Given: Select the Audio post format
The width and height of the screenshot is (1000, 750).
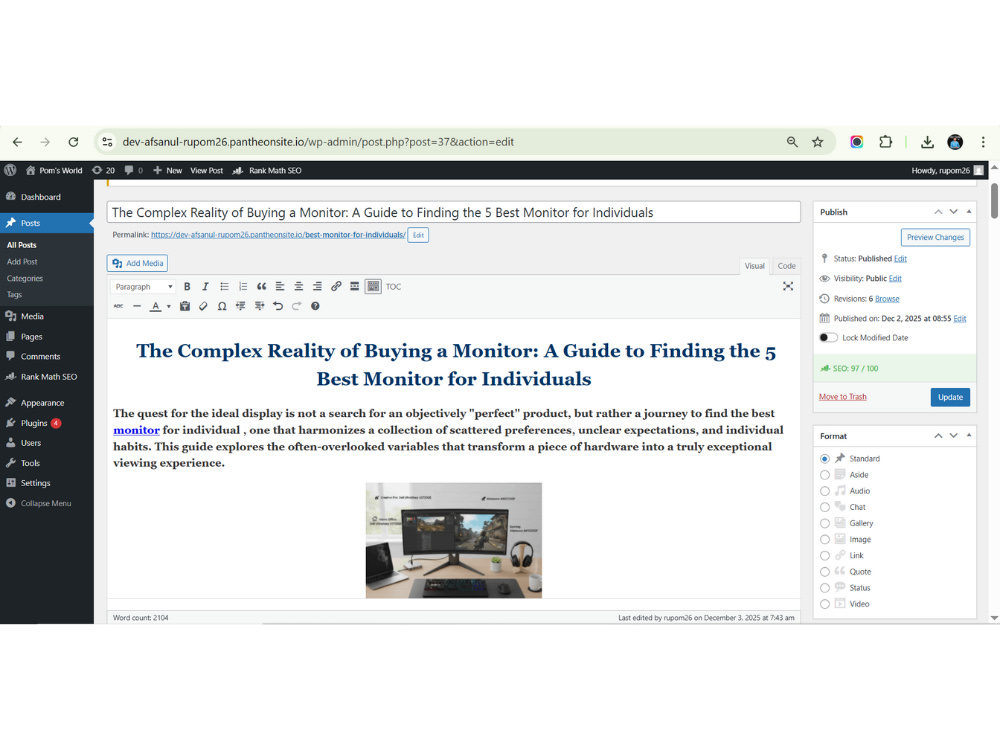Looking at the screenshot, I should coord(825,491).
